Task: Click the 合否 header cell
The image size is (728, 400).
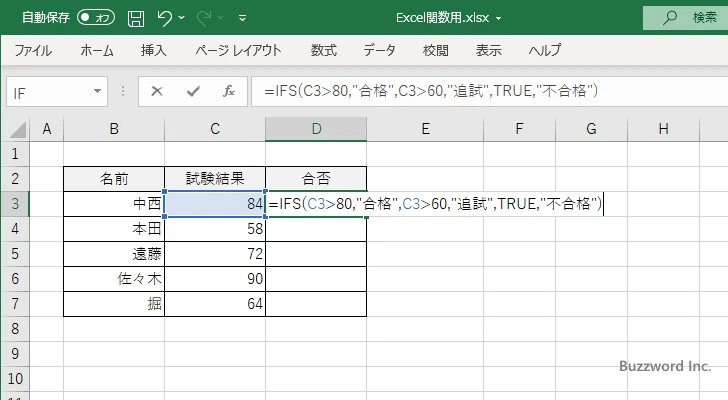Action: click(x=316, y=179)
